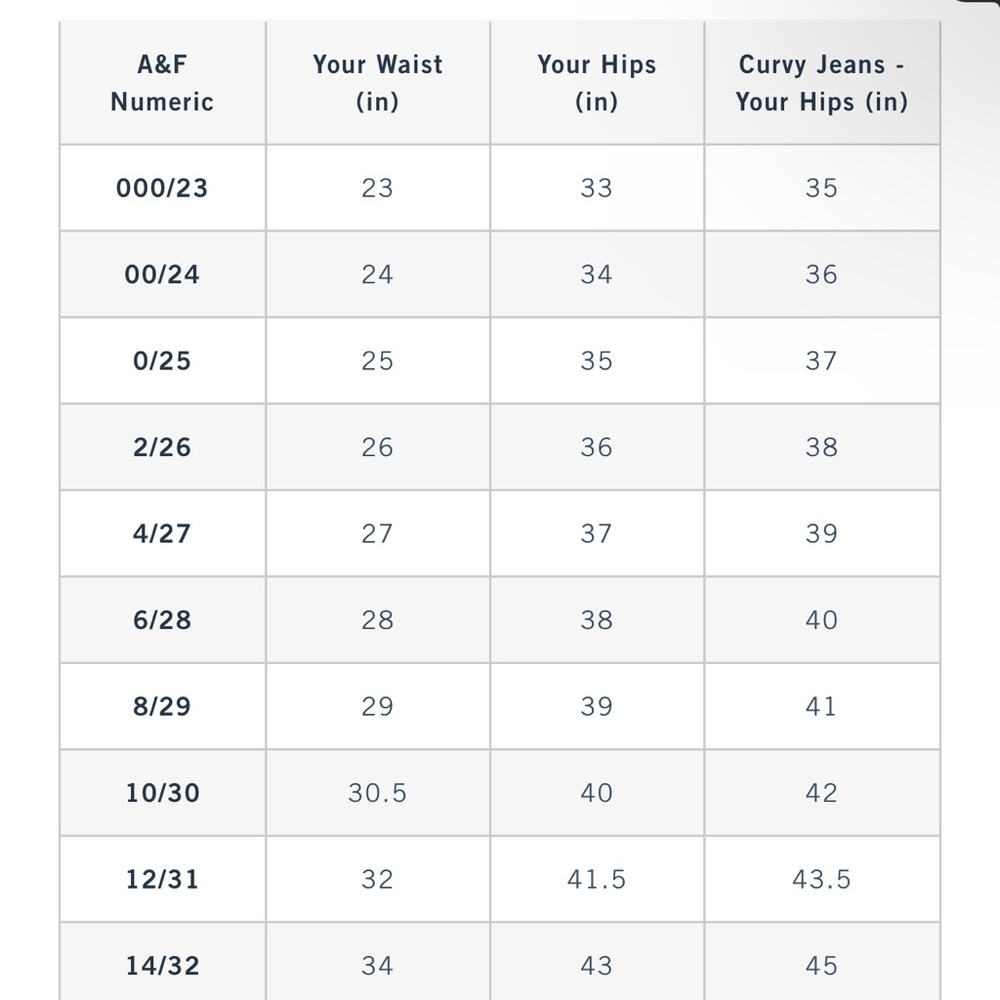Click the 43.5 curvy hips cell

click(821, 879)
